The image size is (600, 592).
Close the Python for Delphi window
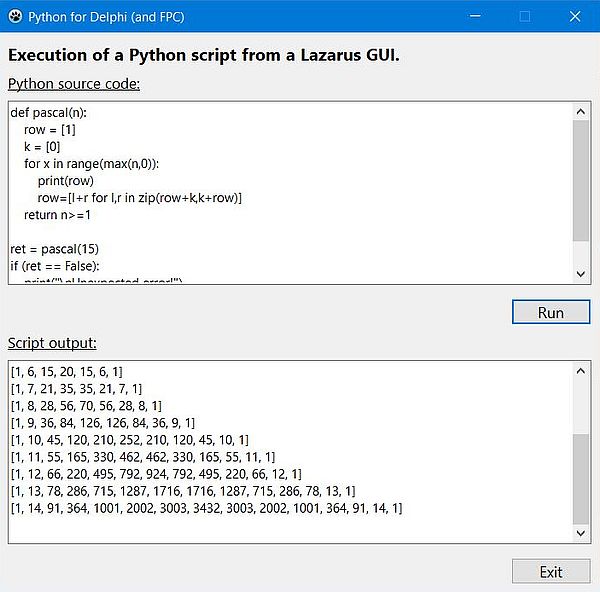click(575, 16)
